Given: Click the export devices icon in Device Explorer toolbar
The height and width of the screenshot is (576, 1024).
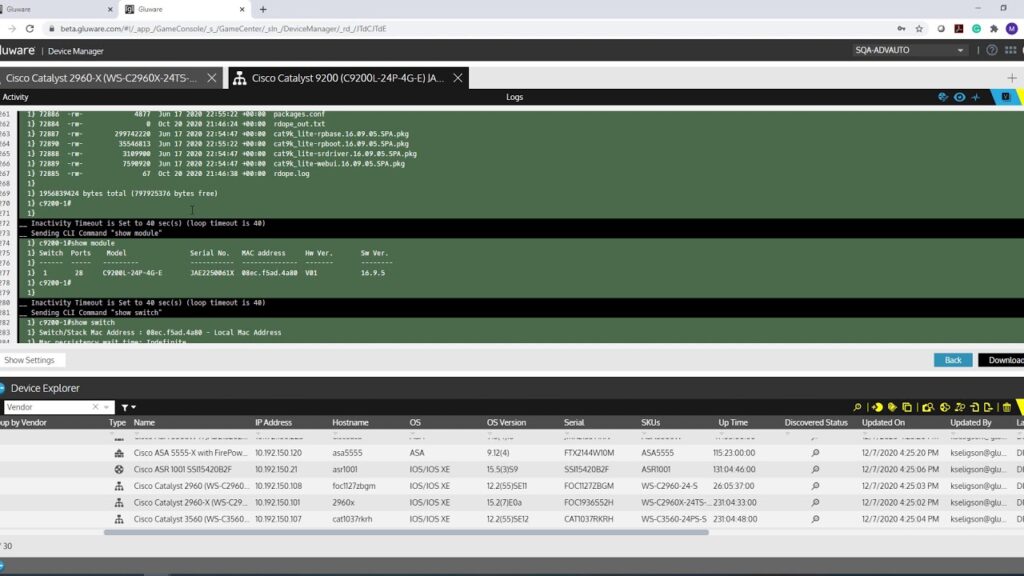Looking at the screenshot, I should point(988,408).
